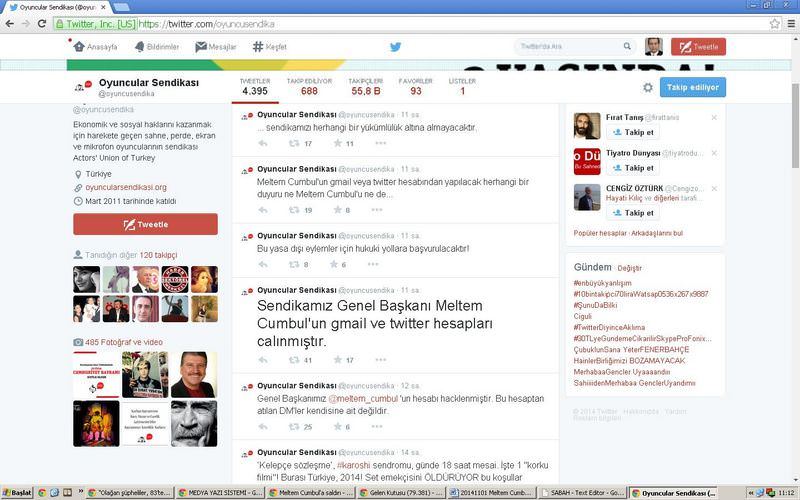
Task: Follow Fırat Tanış with Takip et
Action: tap(633, 132)
